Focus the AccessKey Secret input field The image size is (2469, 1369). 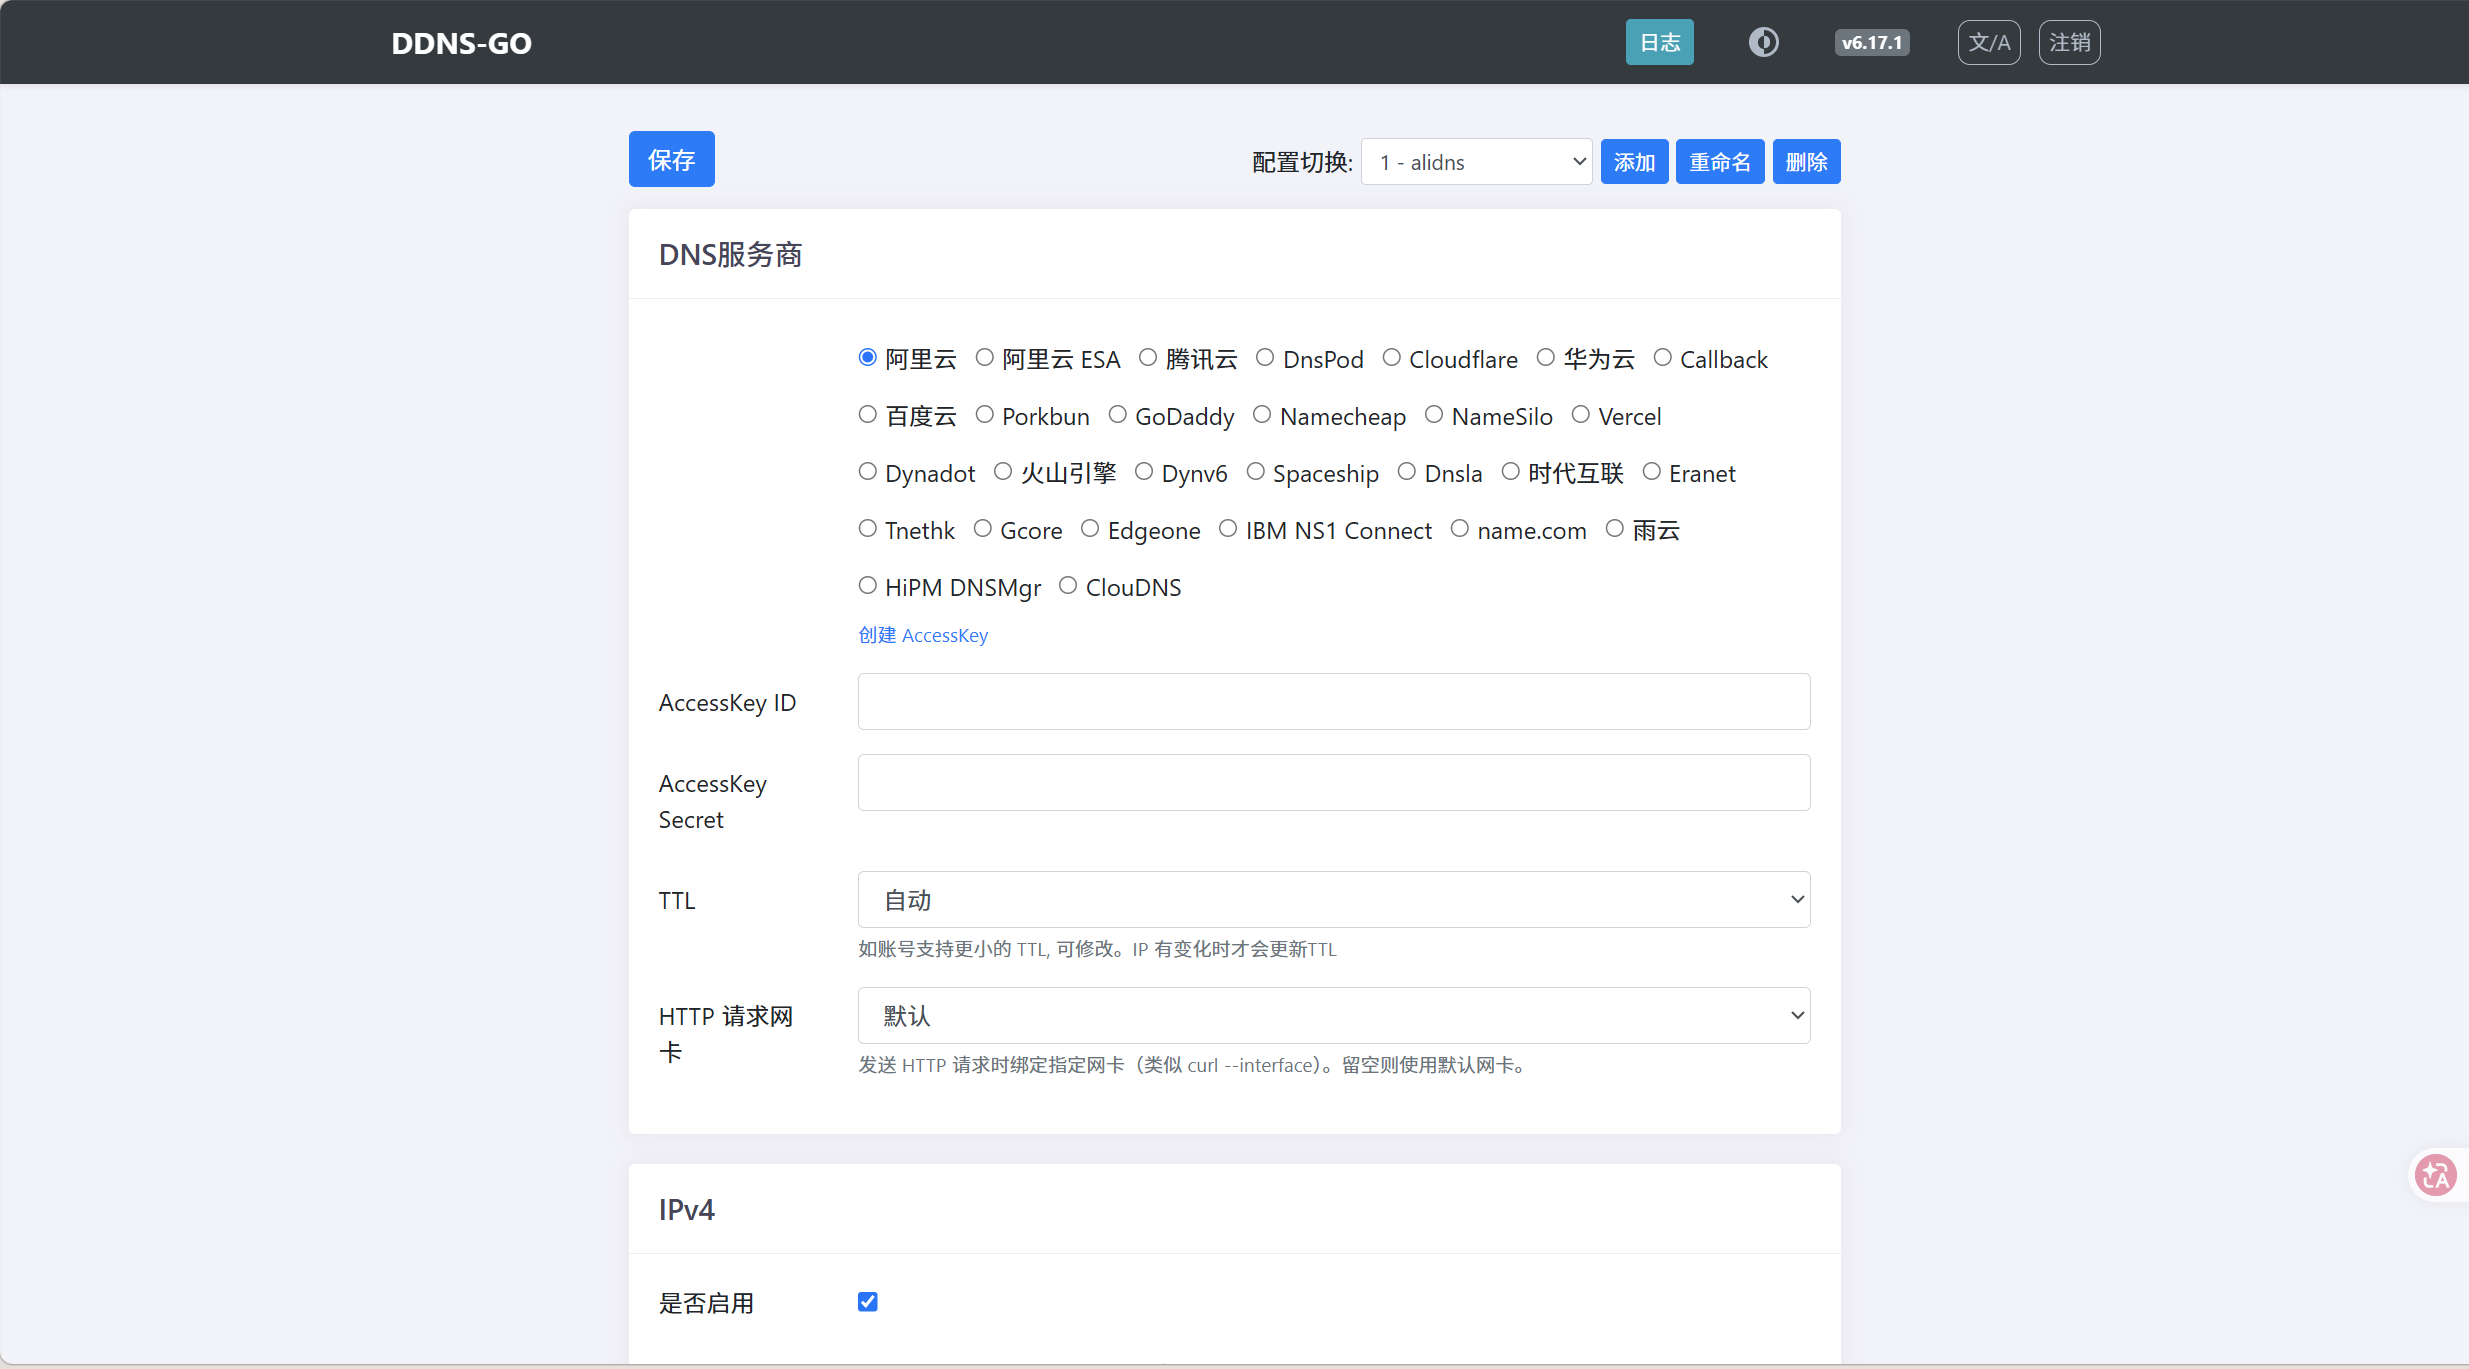tap(1334, 782)
